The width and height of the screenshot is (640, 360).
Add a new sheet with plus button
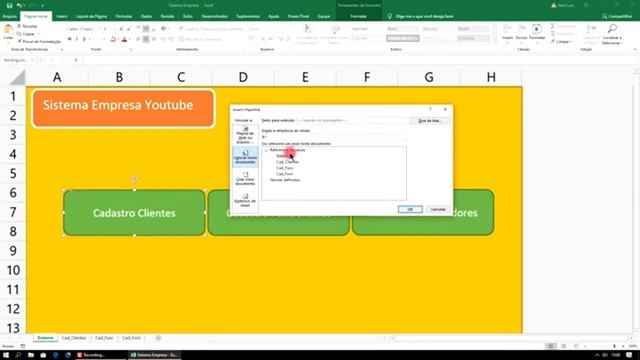coord(158,338)
